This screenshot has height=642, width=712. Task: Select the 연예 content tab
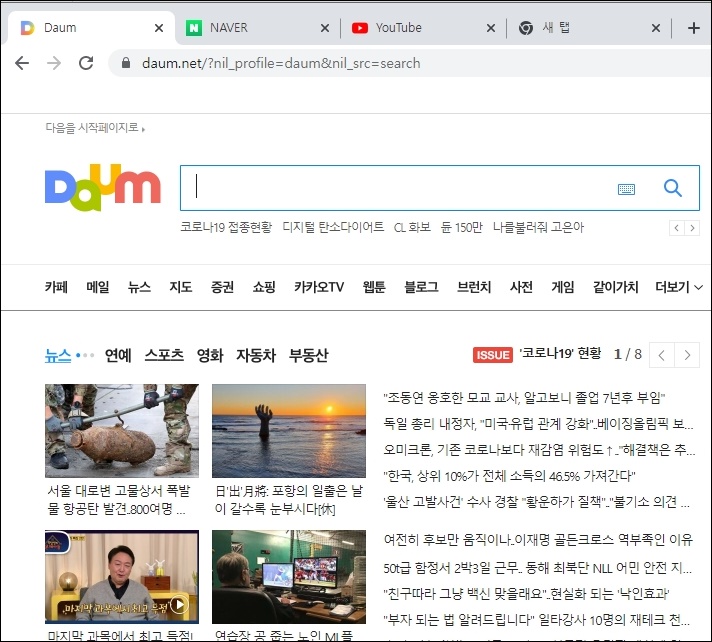click(118, 355)
